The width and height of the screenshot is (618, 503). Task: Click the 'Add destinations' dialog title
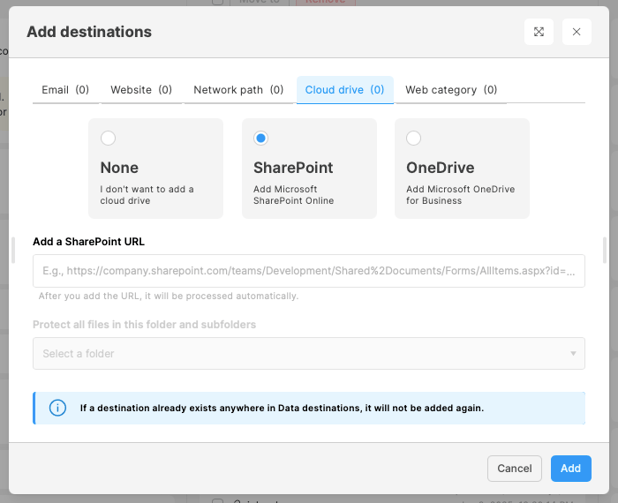(89, 32)
